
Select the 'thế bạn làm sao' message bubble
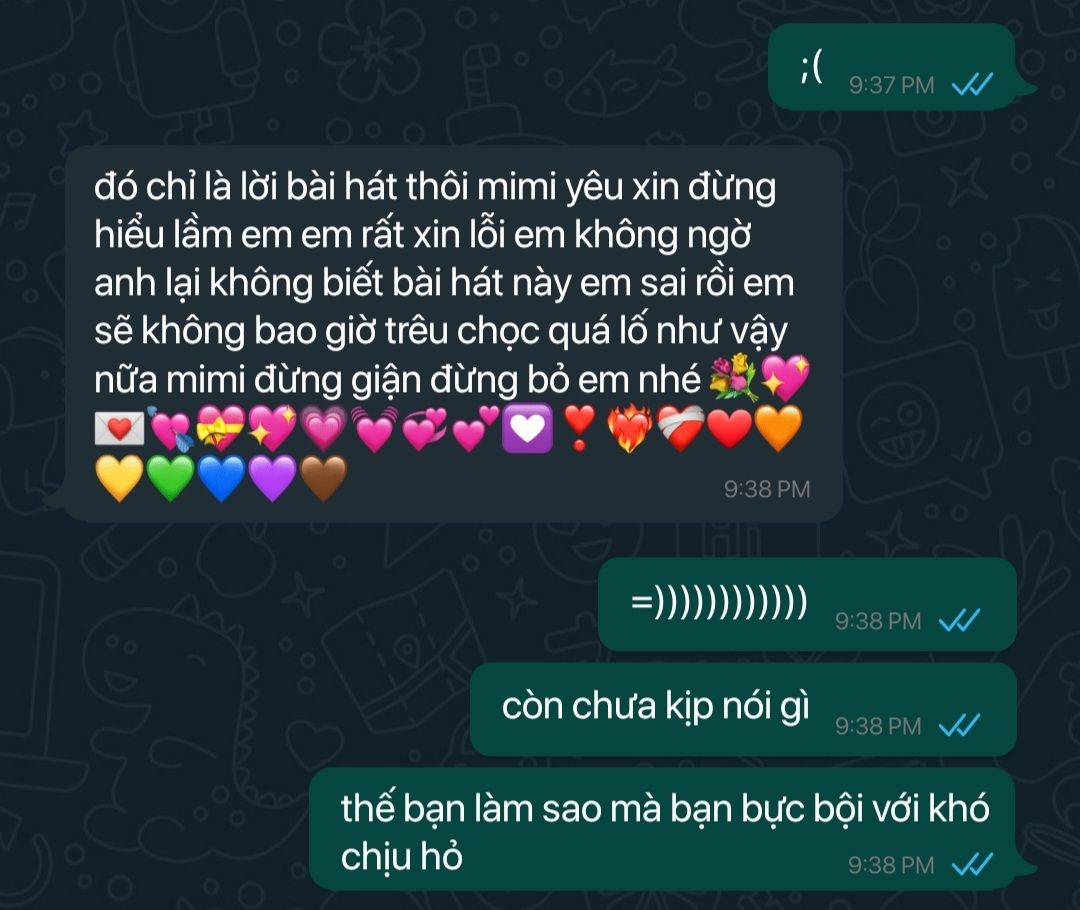pyautogui.click(x=673, y=829)
